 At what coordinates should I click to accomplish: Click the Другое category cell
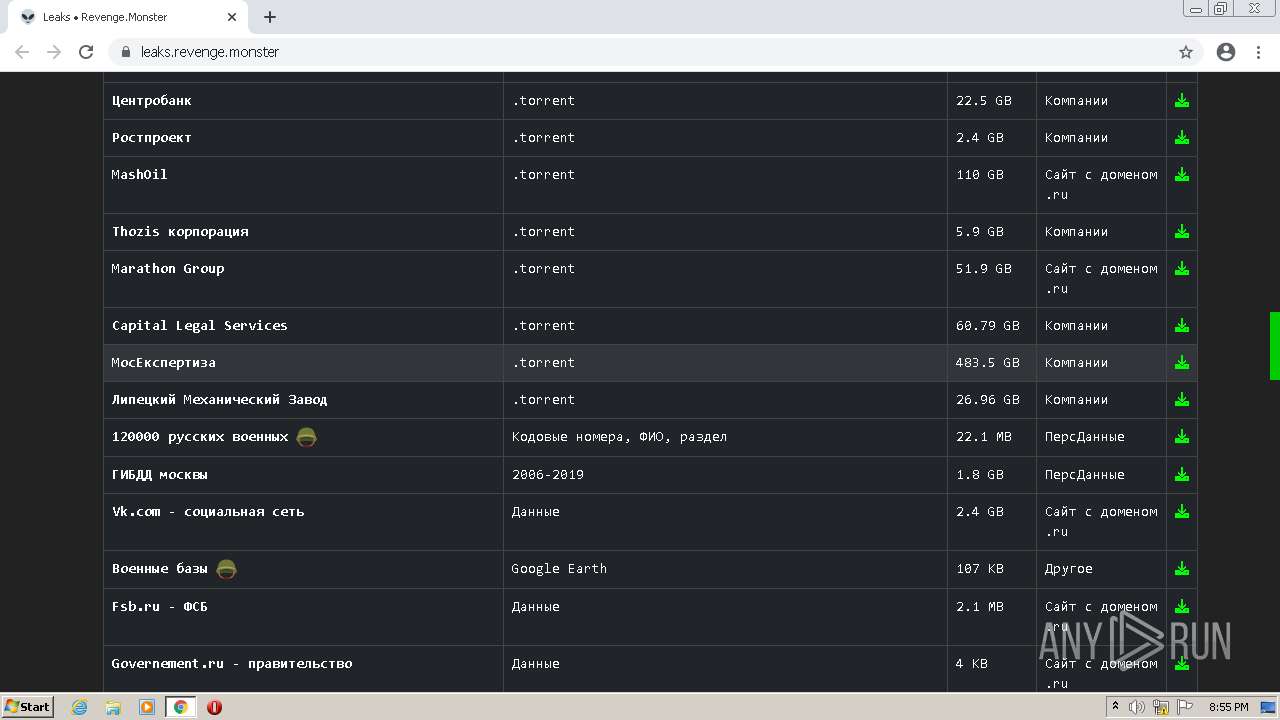(x=1101, y=569)
